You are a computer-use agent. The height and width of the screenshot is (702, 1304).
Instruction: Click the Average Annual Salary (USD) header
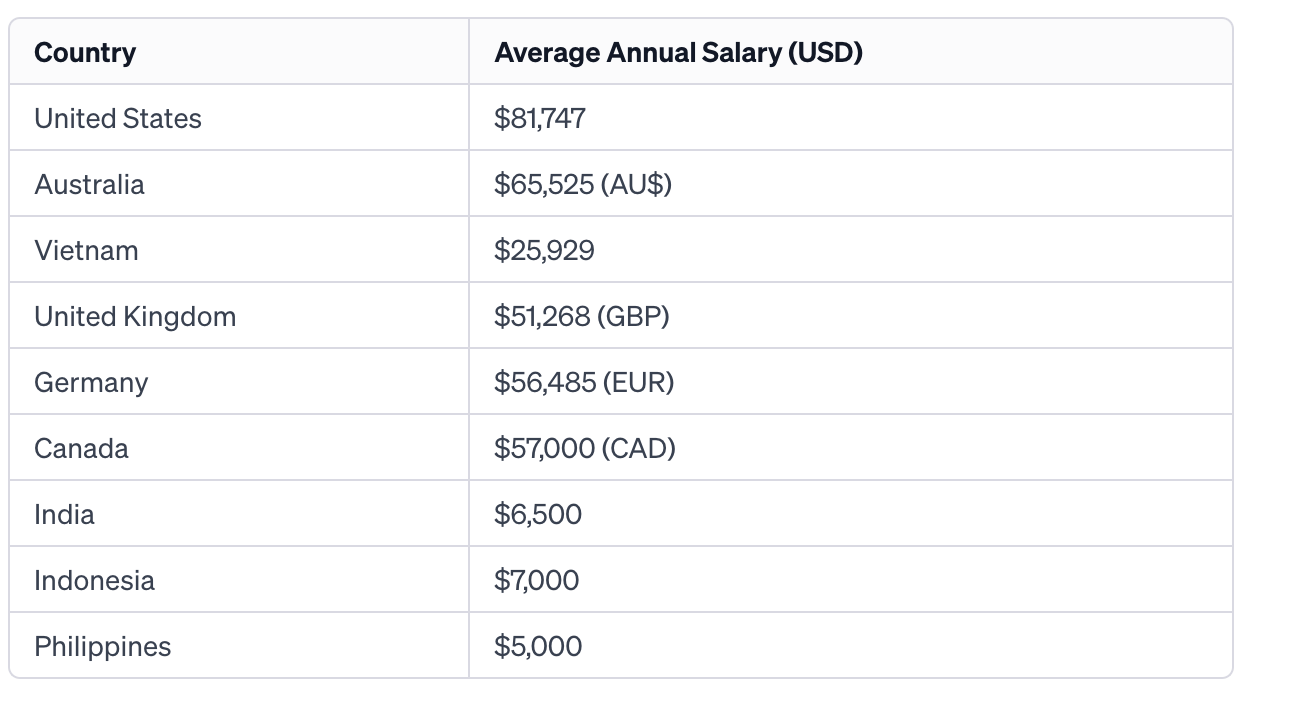(678, 52)
